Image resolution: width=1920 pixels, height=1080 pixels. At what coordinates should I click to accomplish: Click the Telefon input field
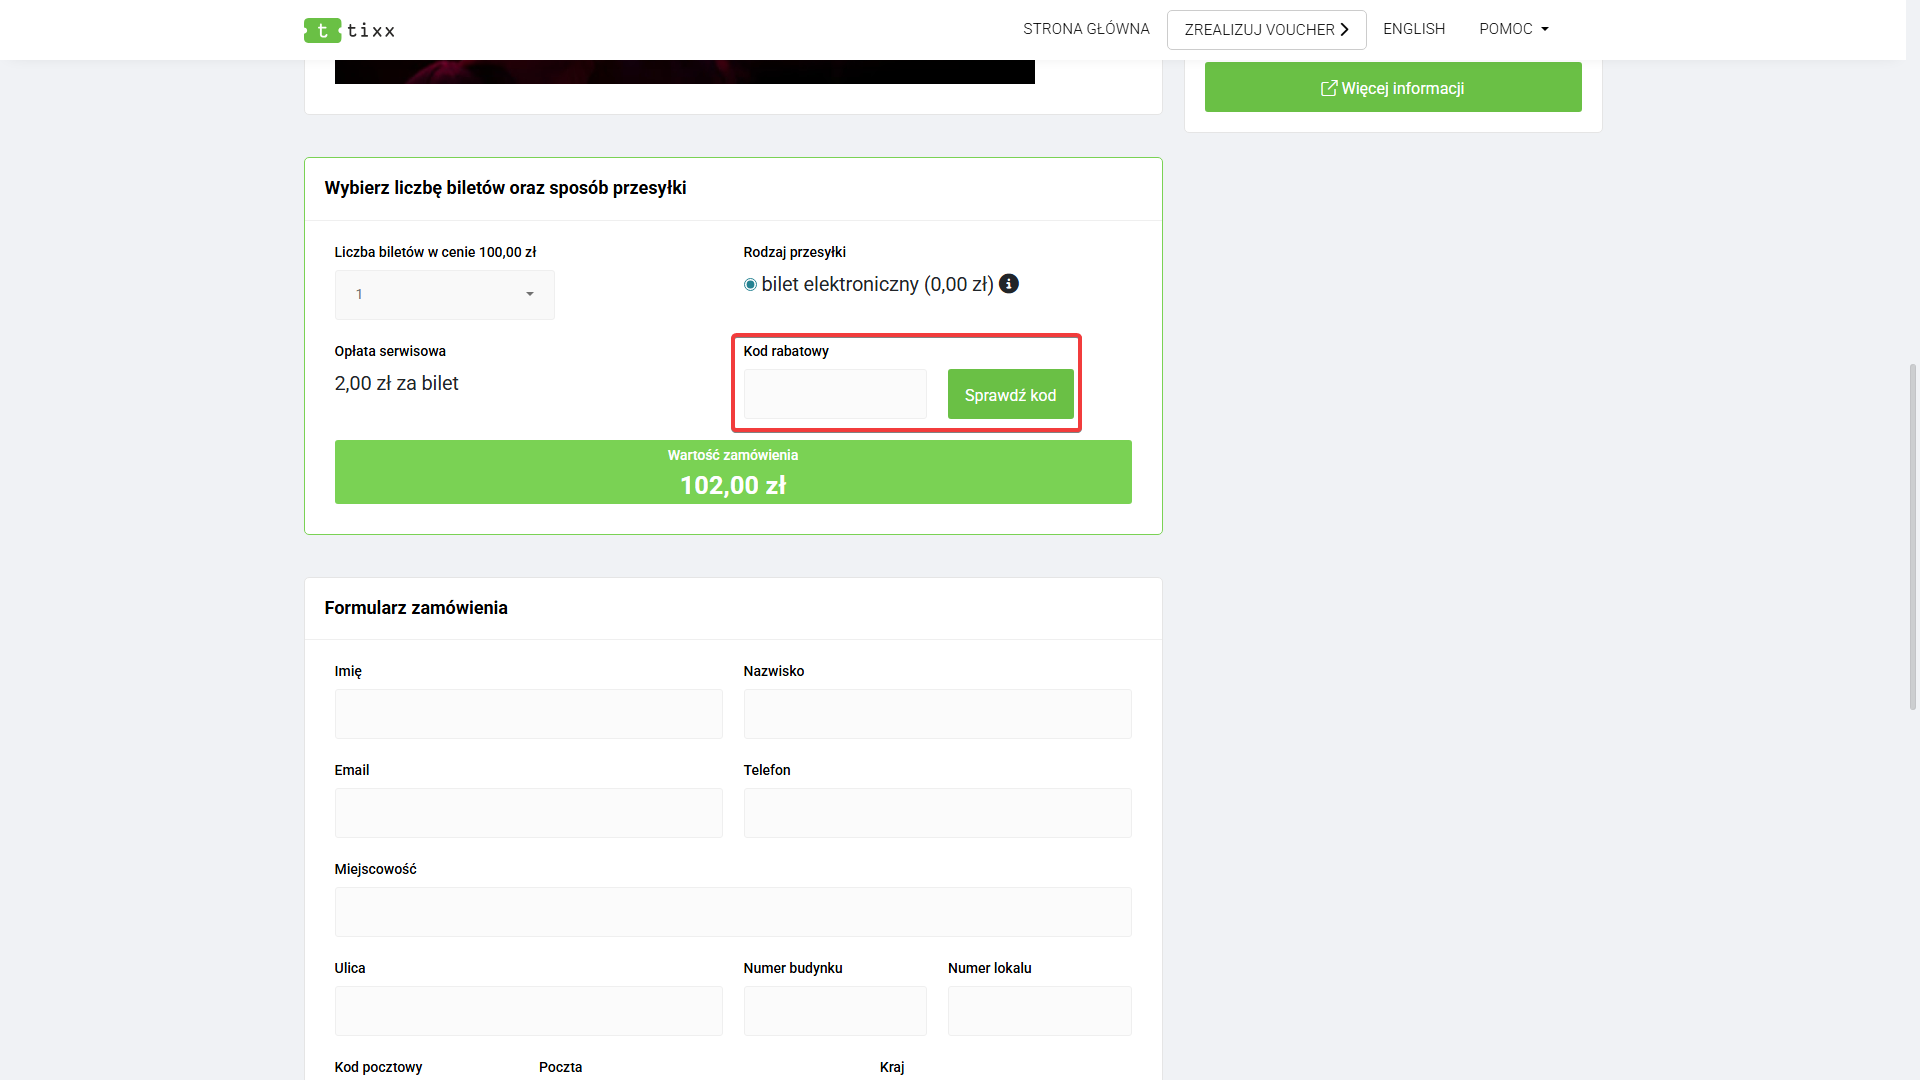point(937,813)
